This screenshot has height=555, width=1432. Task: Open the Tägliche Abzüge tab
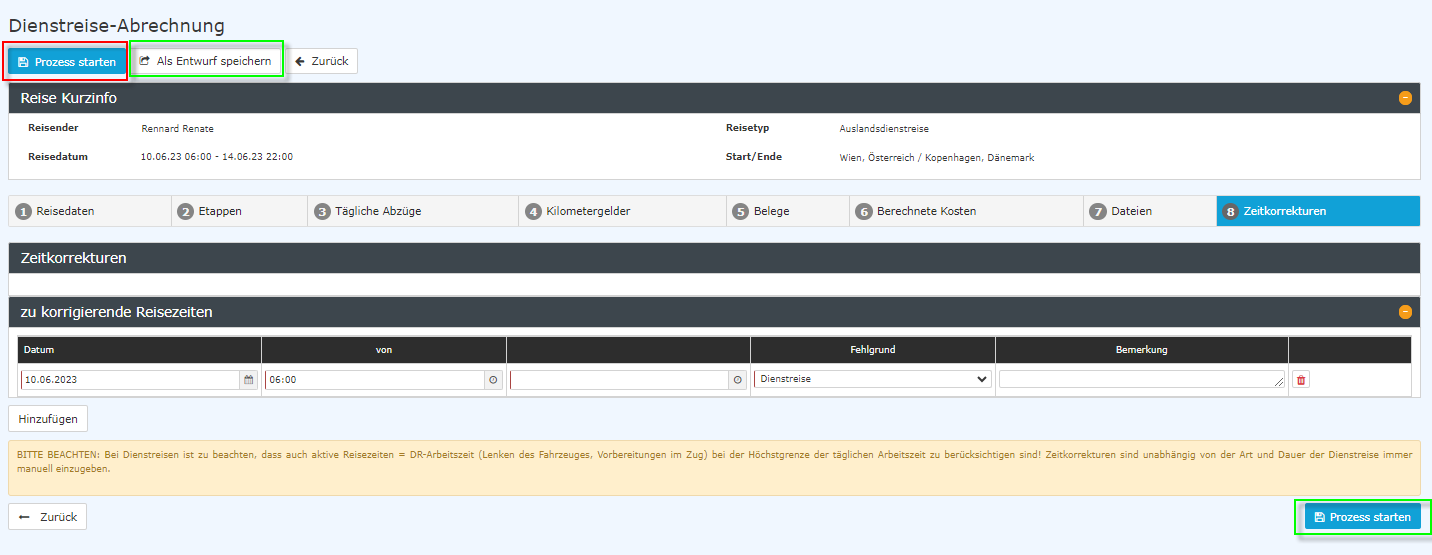pyautogui.click(x=413, y=211)
